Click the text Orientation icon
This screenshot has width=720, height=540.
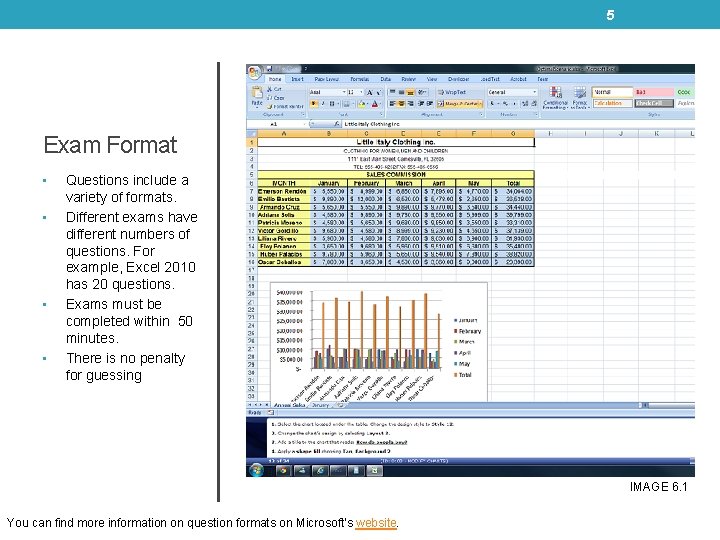pyautogui.click(x=422, y=92)
